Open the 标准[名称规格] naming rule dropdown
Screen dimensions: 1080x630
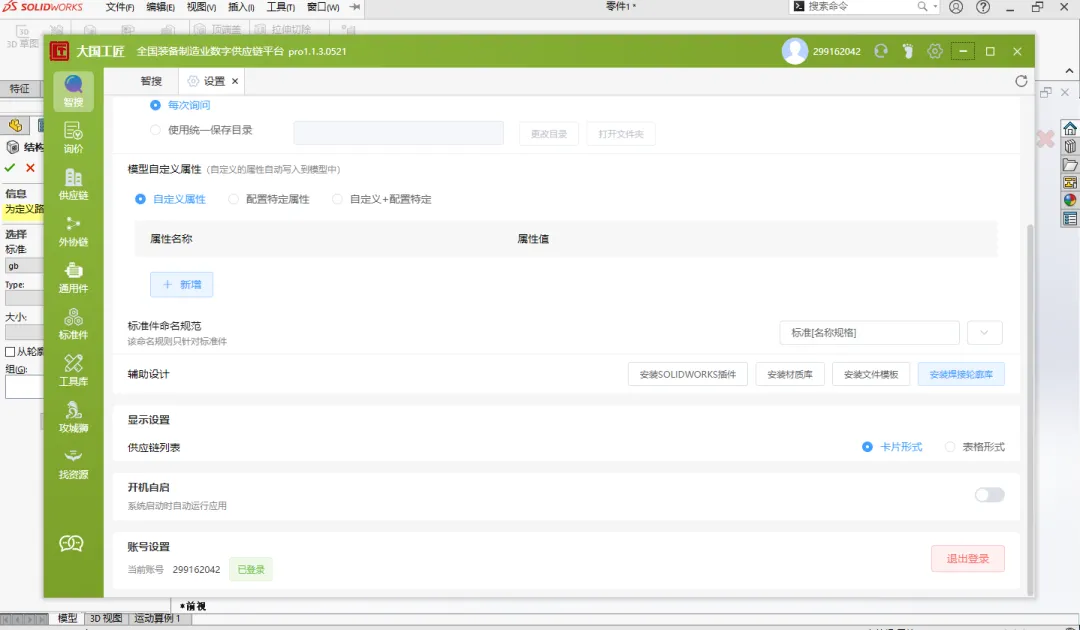point(869,333)
